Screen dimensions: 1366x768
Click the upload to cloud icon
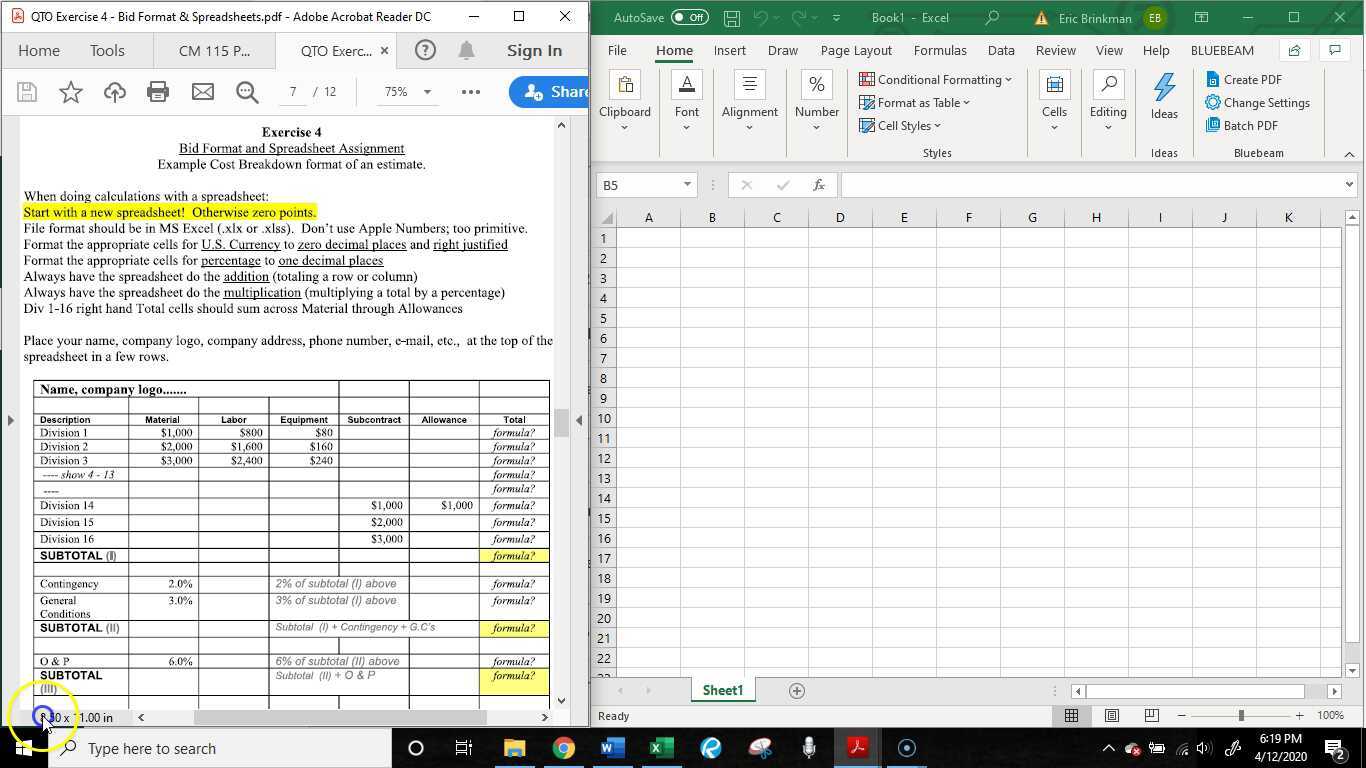click(x=115, y=92)
